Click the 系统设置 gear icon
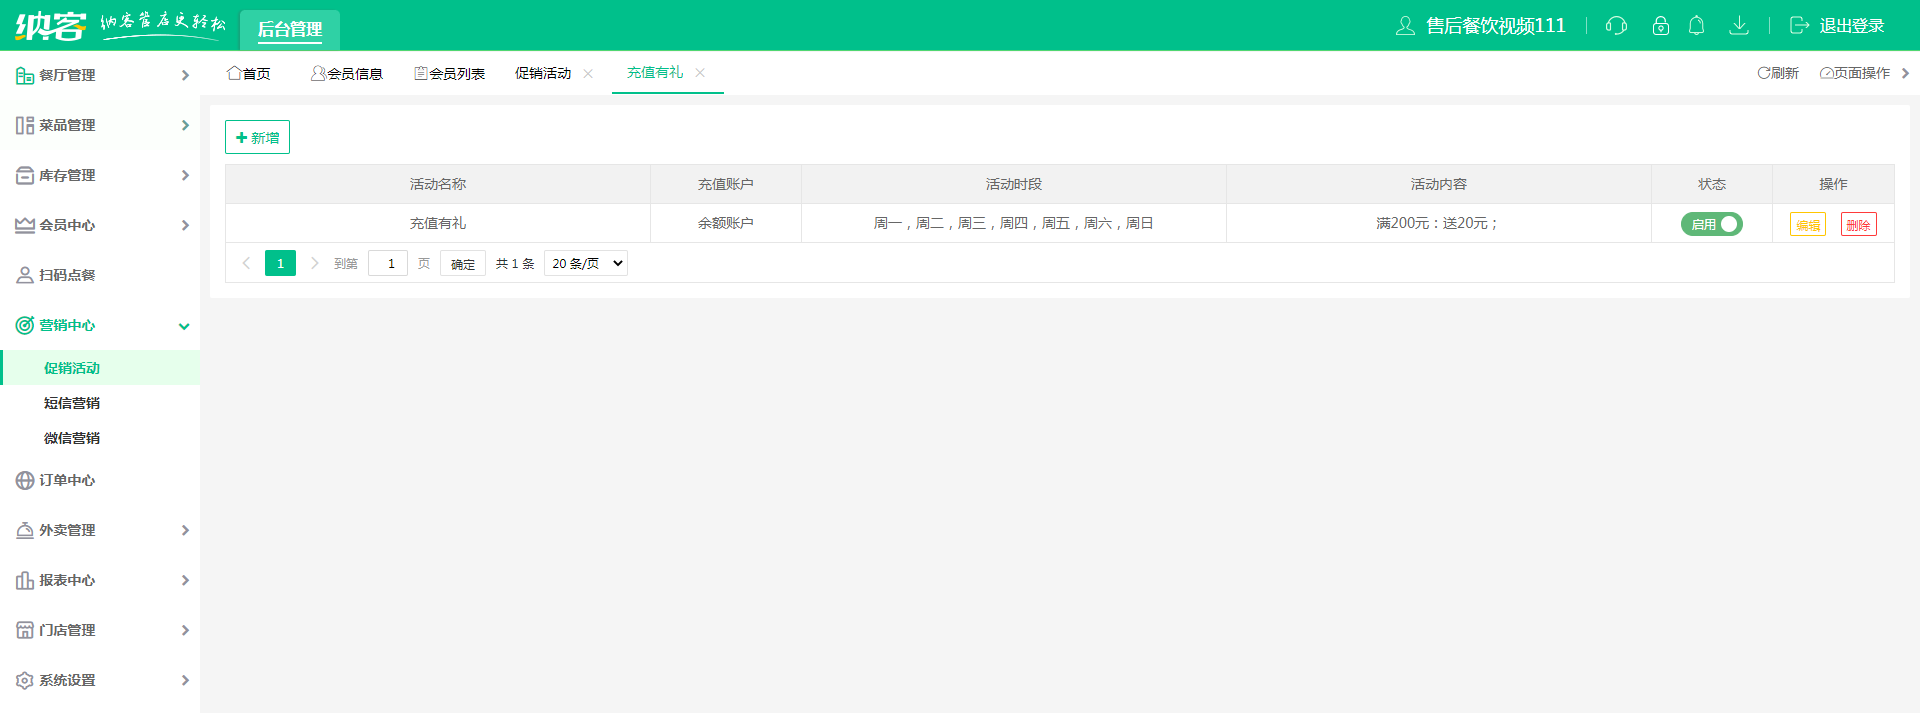This screenshot has width=1920, height=713. click(25, 680)
